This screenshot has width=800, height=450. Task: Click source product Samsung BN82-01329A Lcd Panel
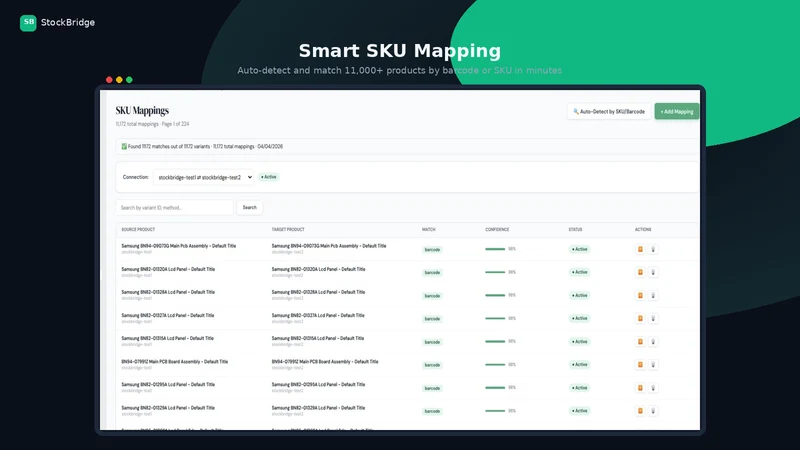168,408
